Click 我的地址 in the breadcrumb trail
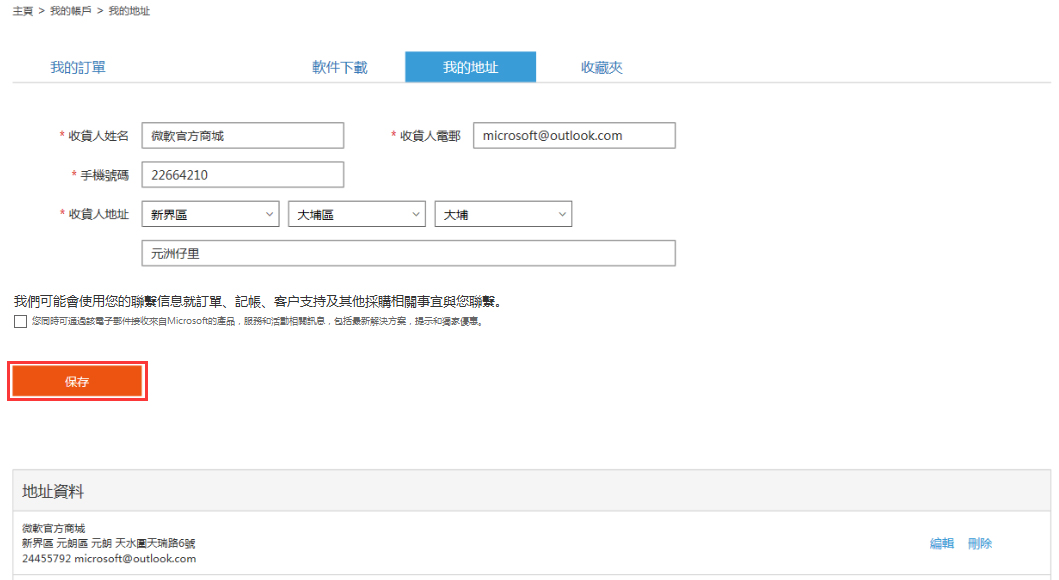 (x=129, y=10)
